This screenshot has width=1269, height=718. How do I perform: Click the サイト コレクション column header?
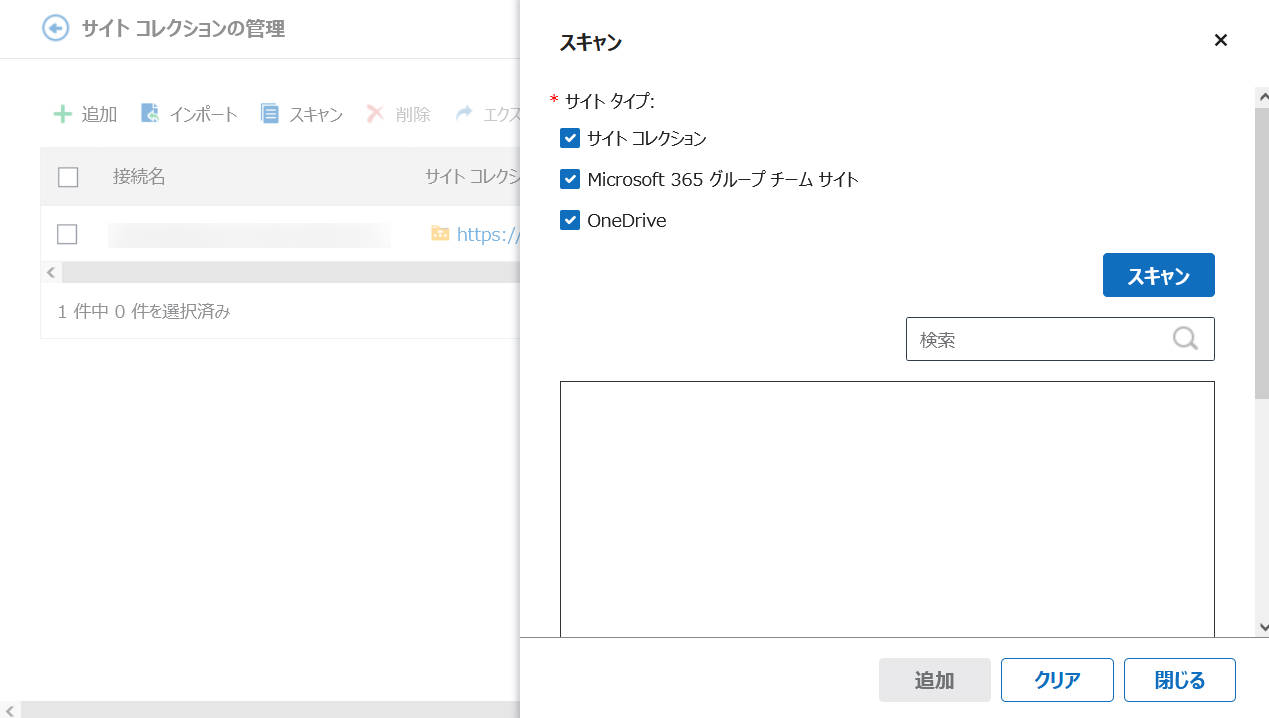472,177
